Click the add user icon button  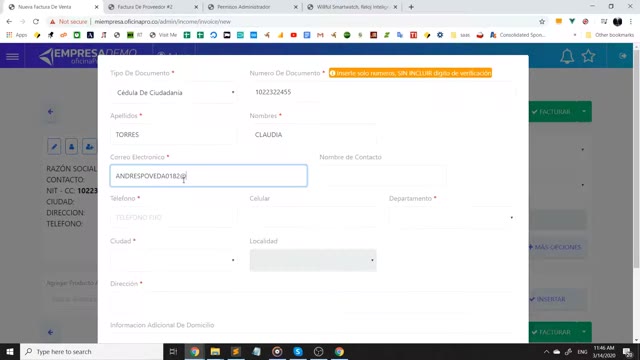point(89,147)
